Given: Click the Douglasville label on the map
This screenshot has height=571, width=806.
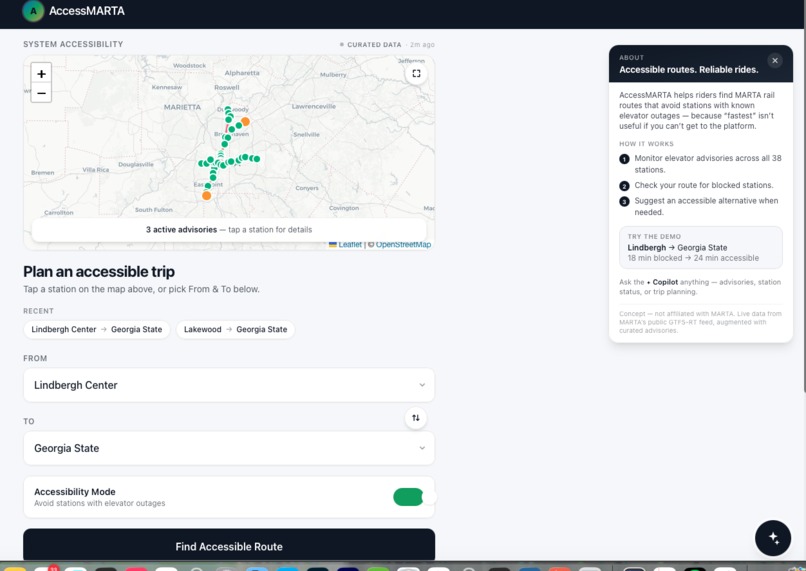Looking at the screenshot, I should click(136, 164).
